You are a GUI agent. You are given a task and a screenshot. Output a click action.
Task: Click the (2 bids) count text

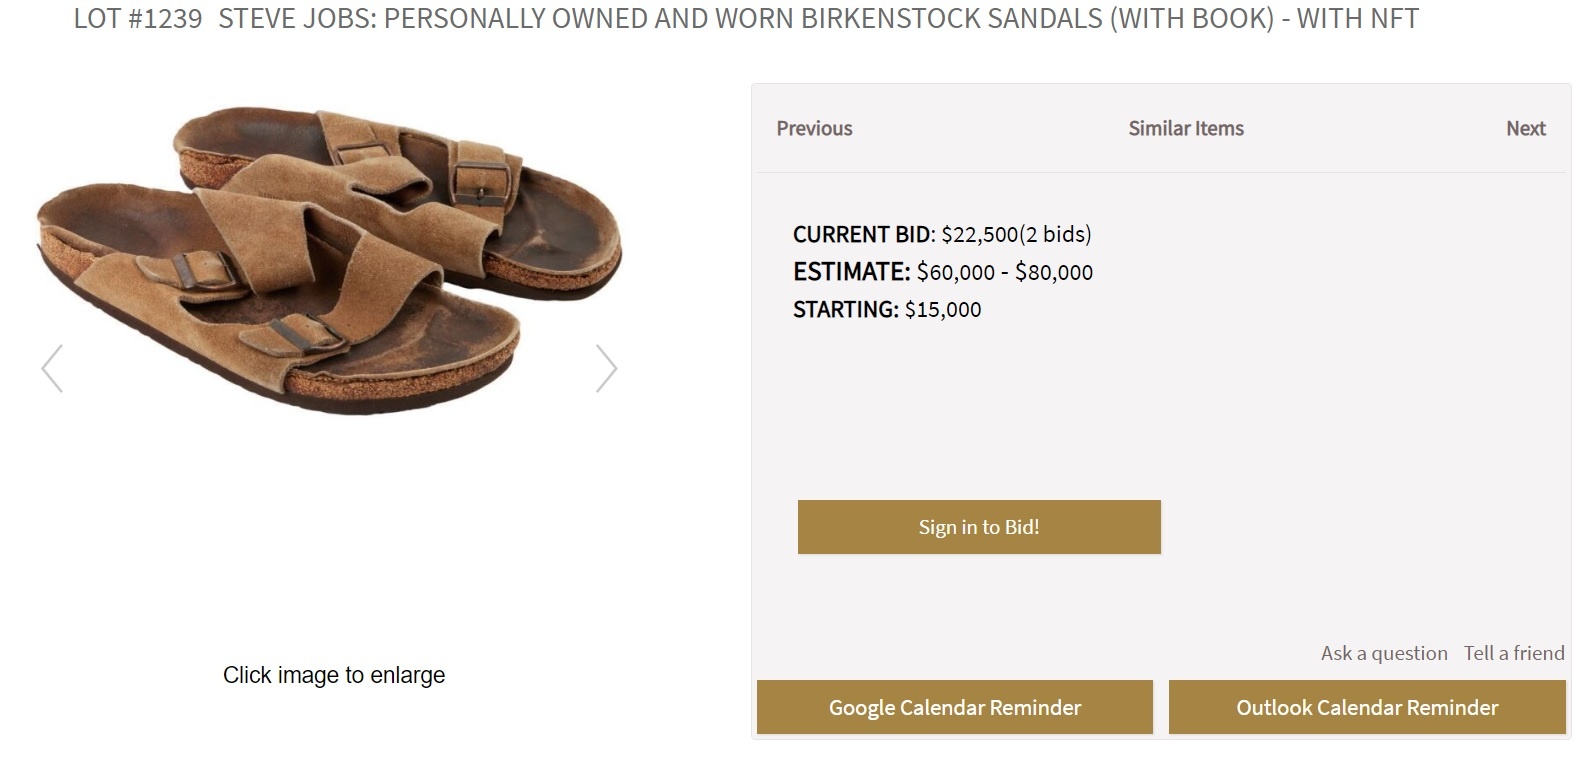click(1056, 234)
